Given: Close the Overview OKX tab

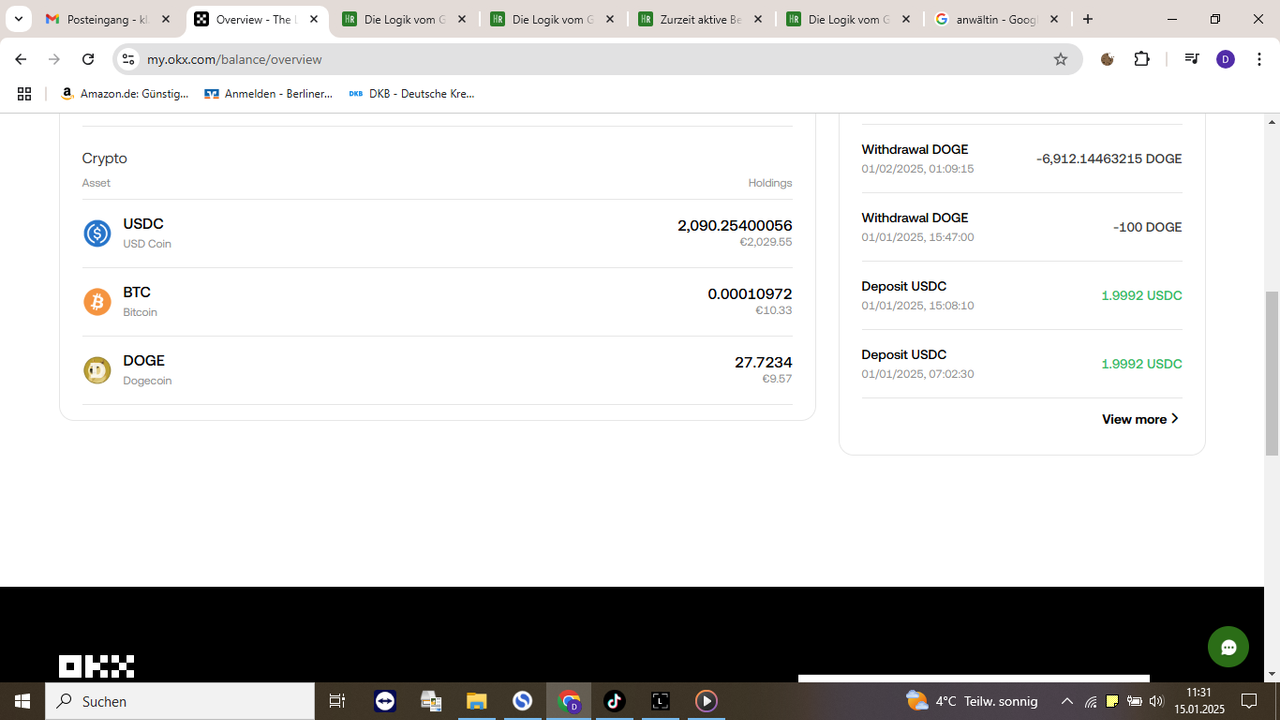Looking at the screenshot, I should [314, 19].
